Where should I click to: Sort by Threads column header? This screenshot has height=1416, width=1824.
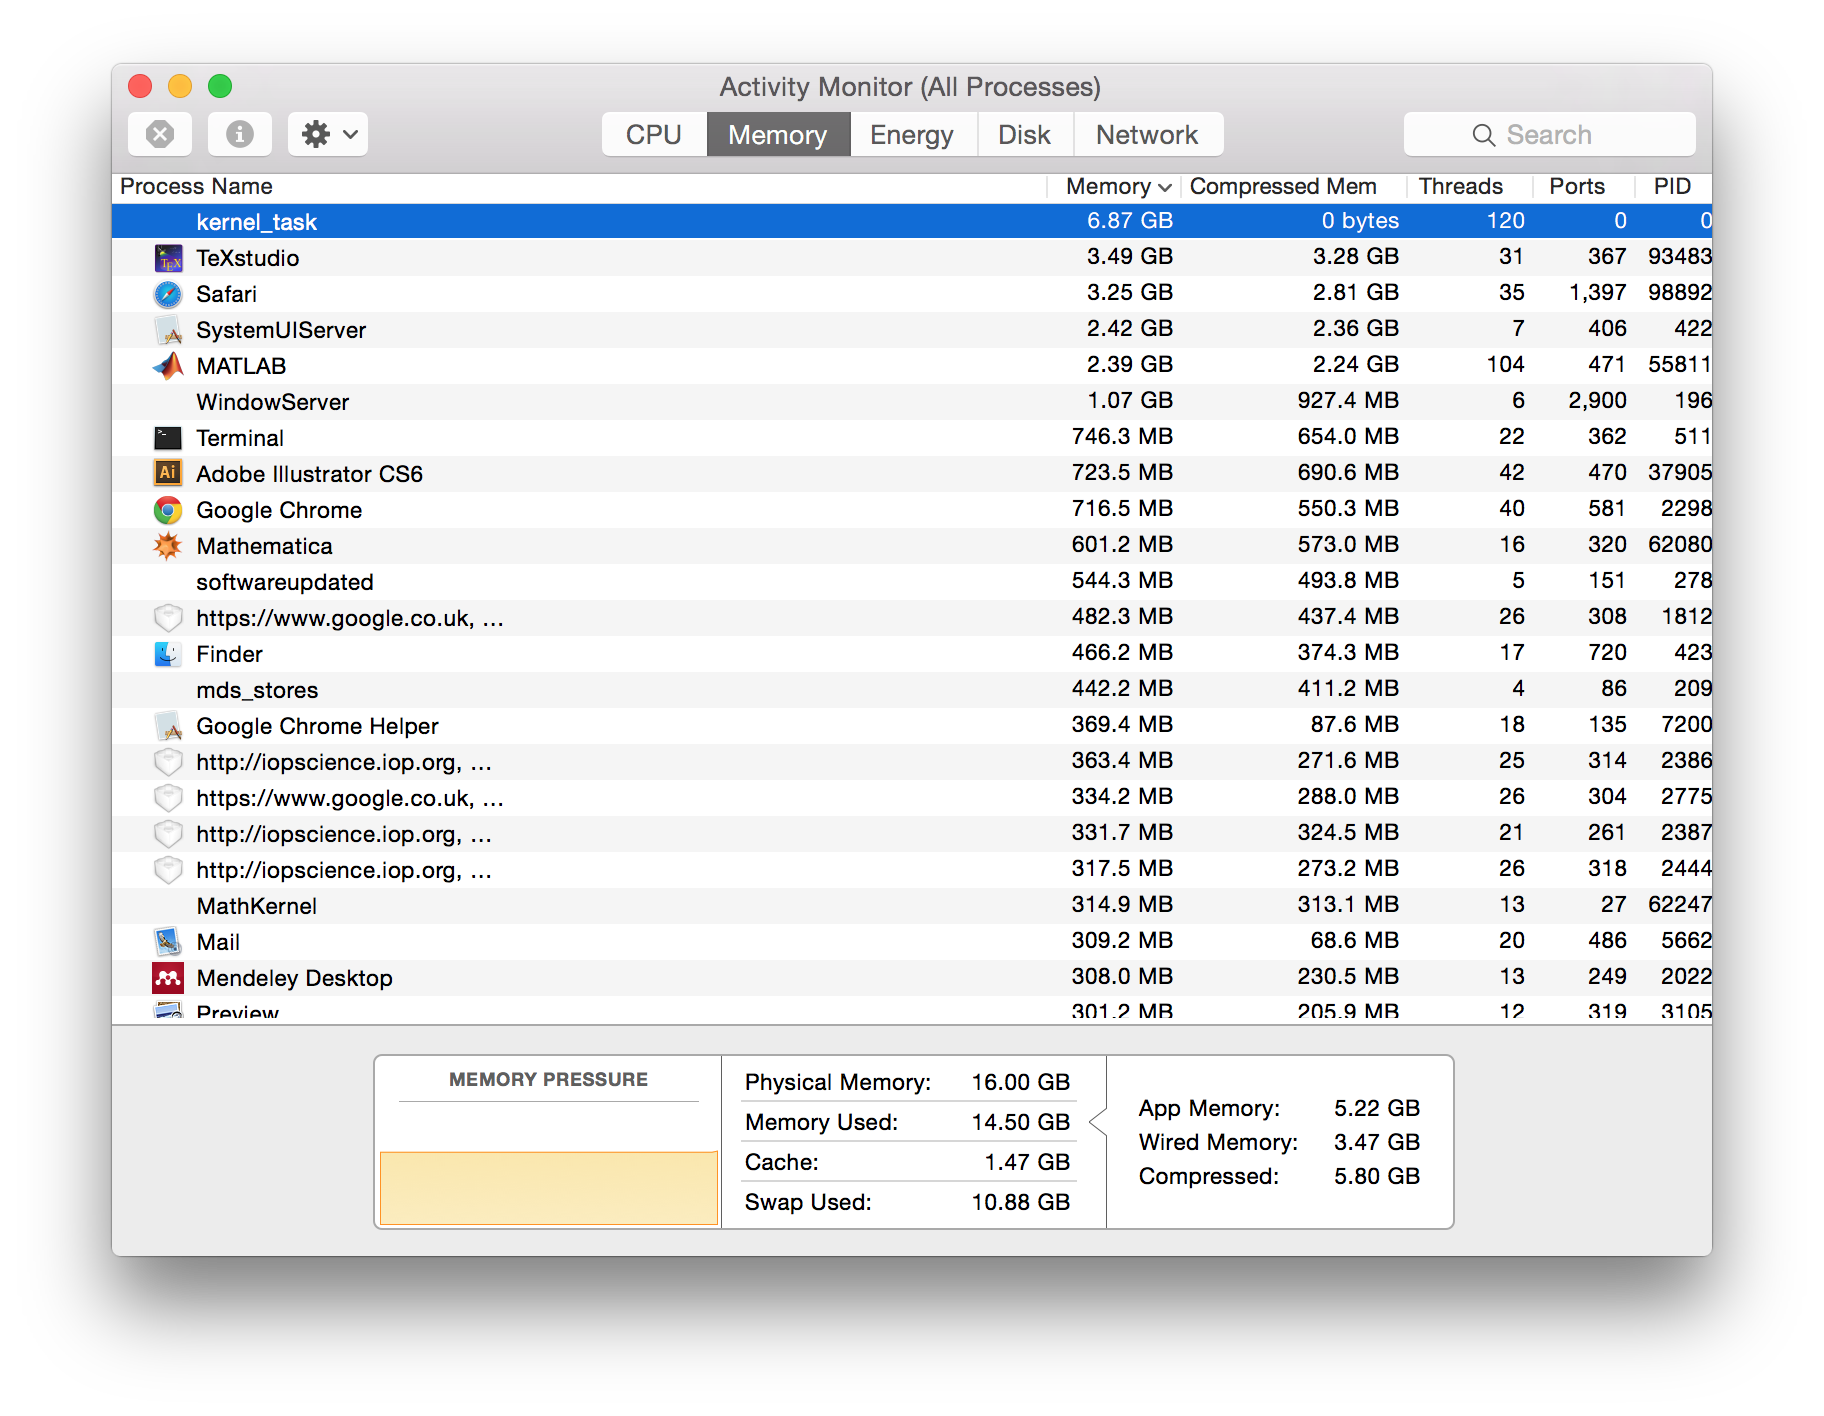[x=1469, y=187]
